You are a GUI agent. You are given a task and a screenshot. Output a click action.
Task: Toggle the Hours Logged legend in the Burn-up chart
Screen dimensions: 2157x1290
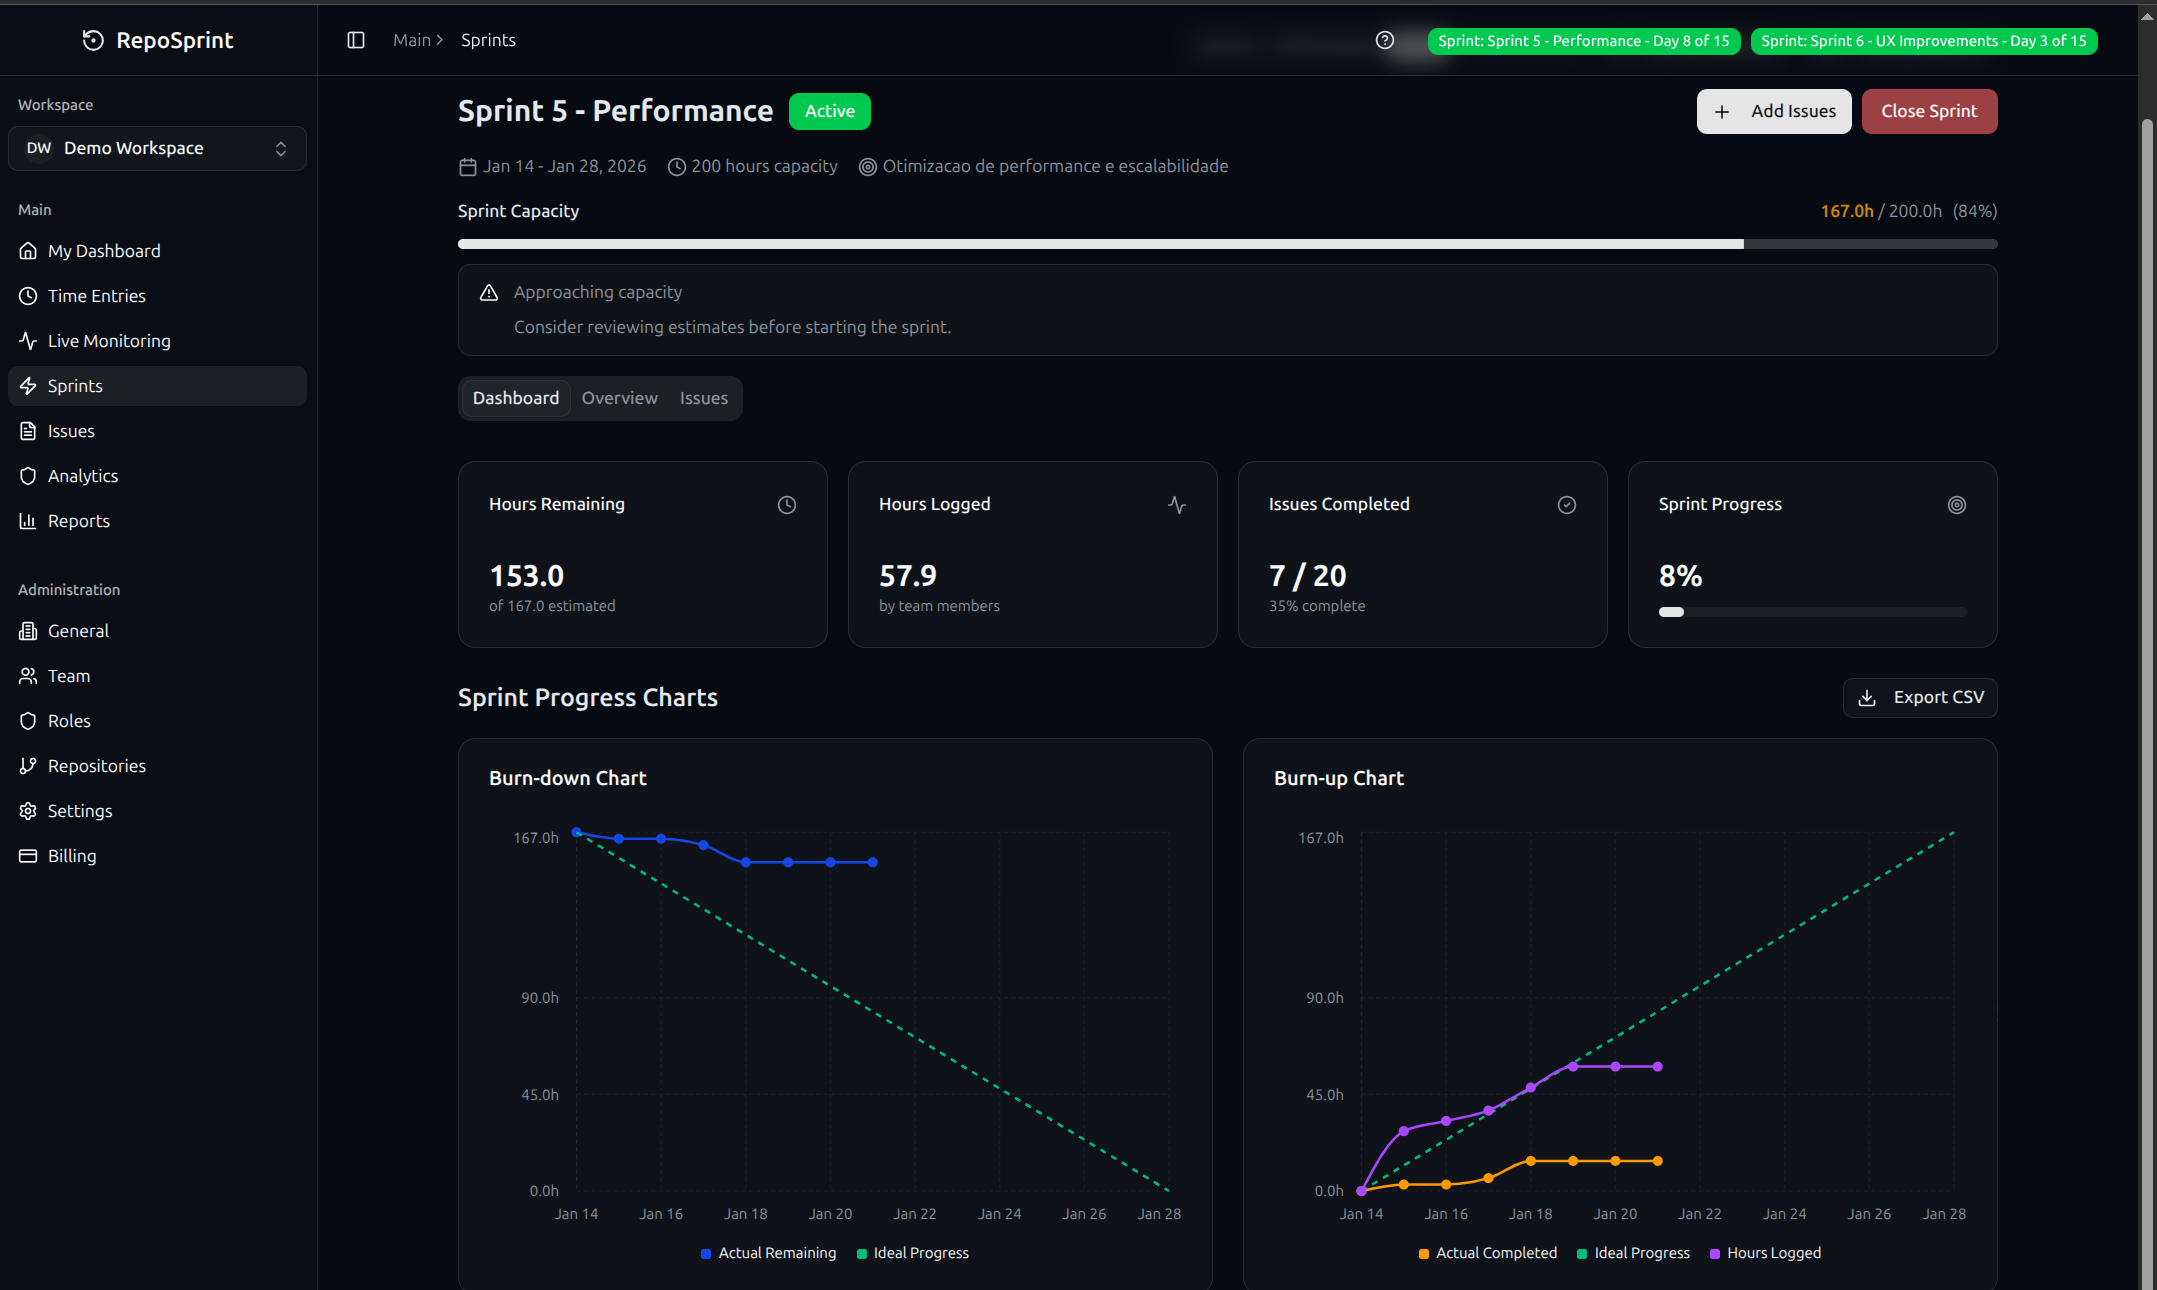(1765, 1253)
